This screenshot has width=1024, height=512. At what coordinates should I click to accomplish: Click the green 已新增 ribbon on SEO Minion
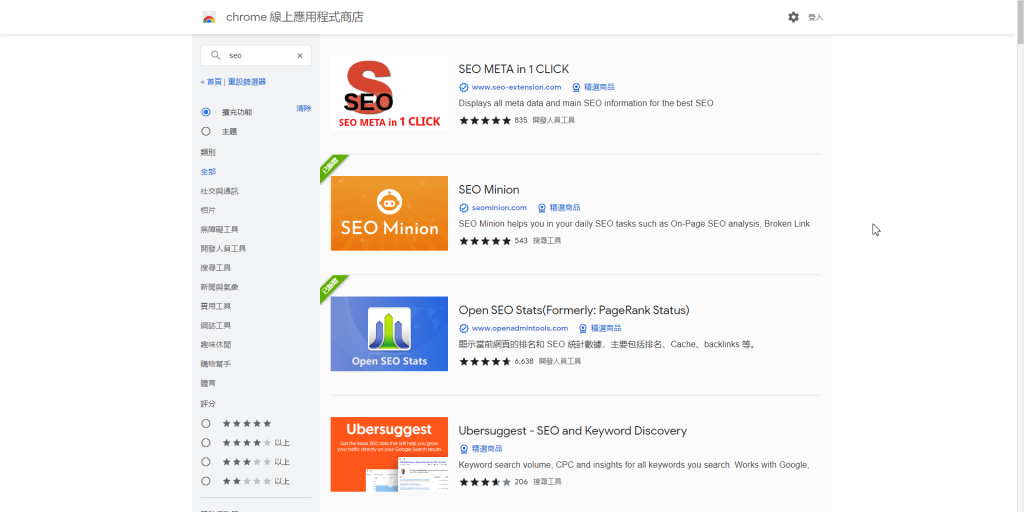click(x=332, y=167)
